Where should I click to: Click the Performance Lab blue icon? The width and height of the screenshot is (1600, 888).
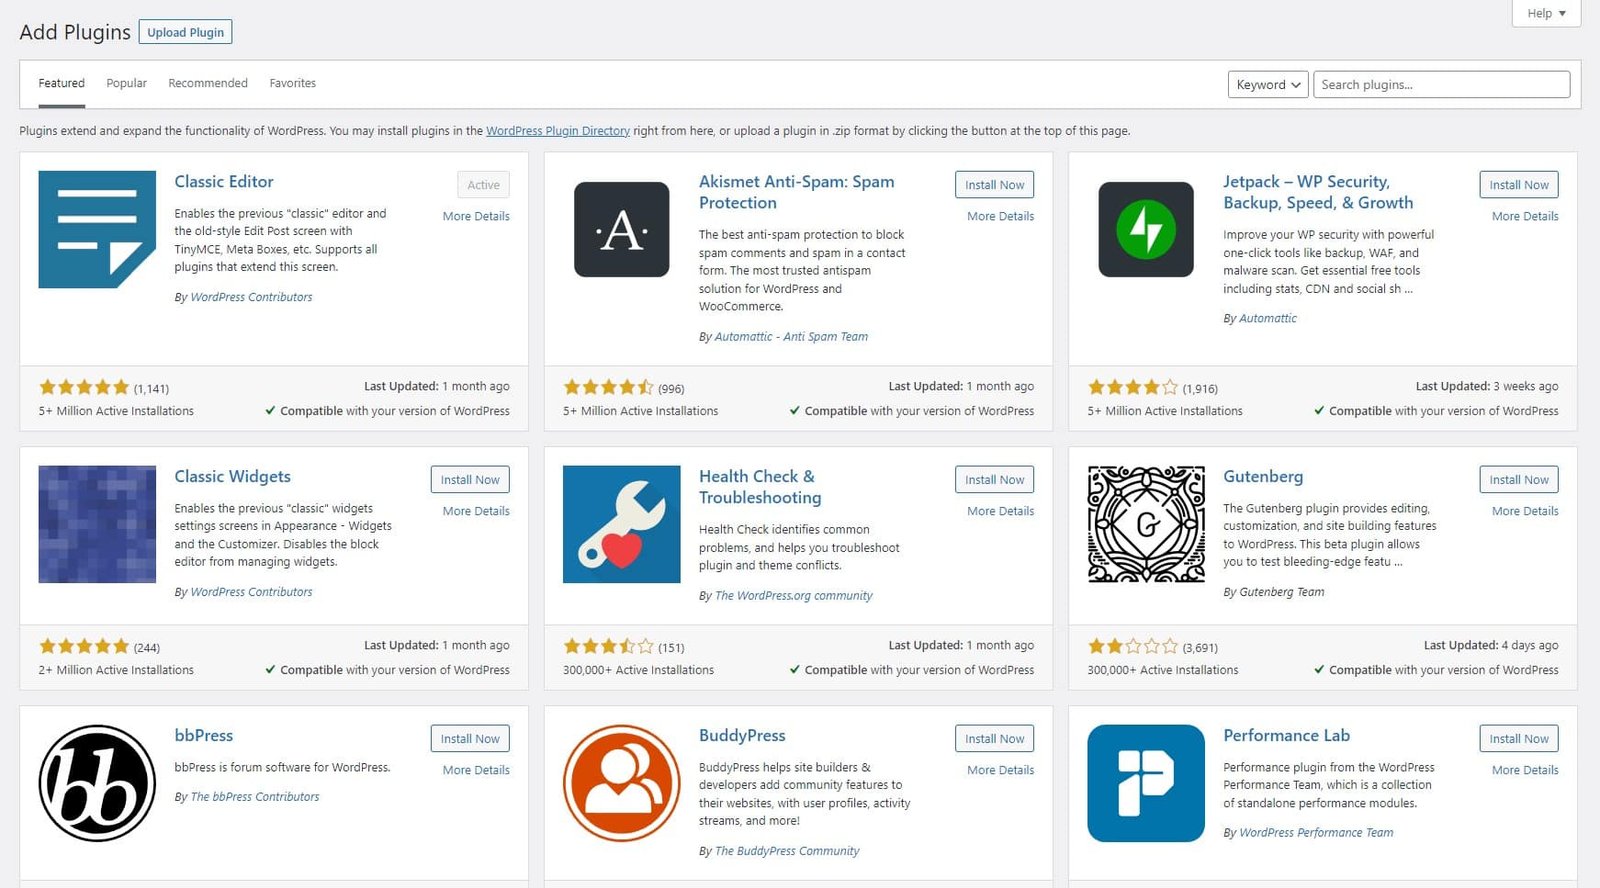(1146, 783)
